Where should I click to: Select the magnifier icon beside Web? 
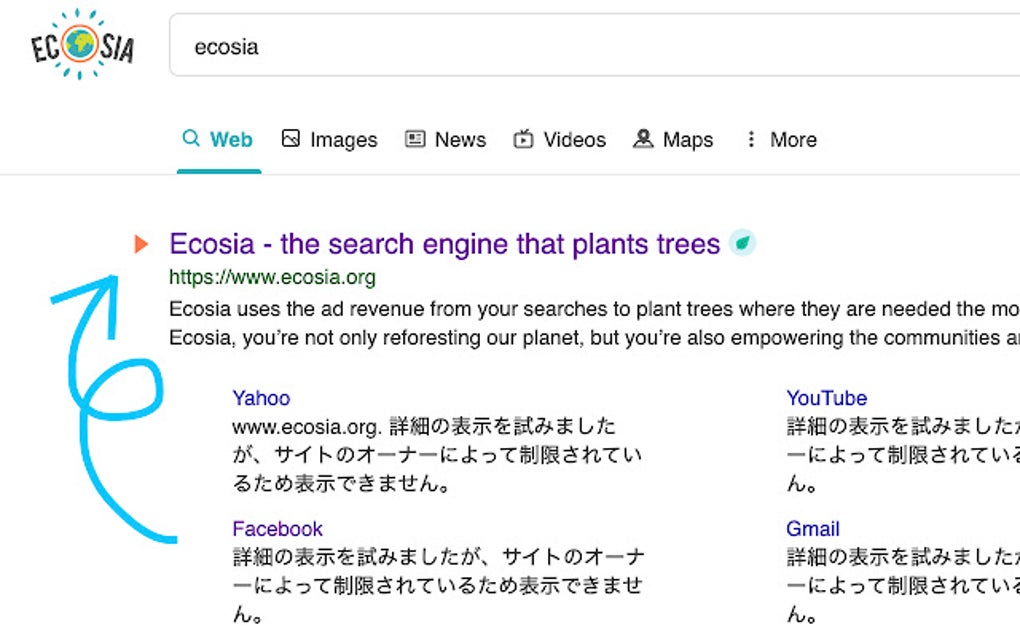tap(191, 139)
